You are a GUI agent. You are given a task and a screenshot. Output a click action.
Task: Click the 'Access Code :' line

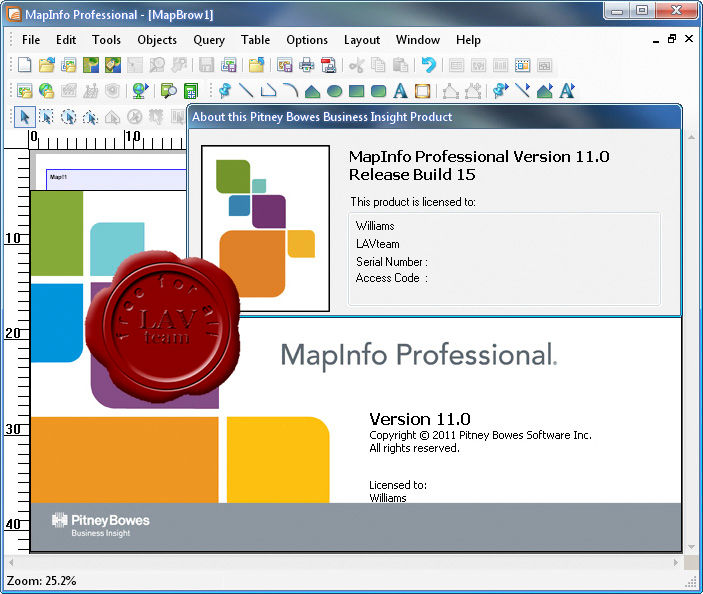[x=392, y=278]
